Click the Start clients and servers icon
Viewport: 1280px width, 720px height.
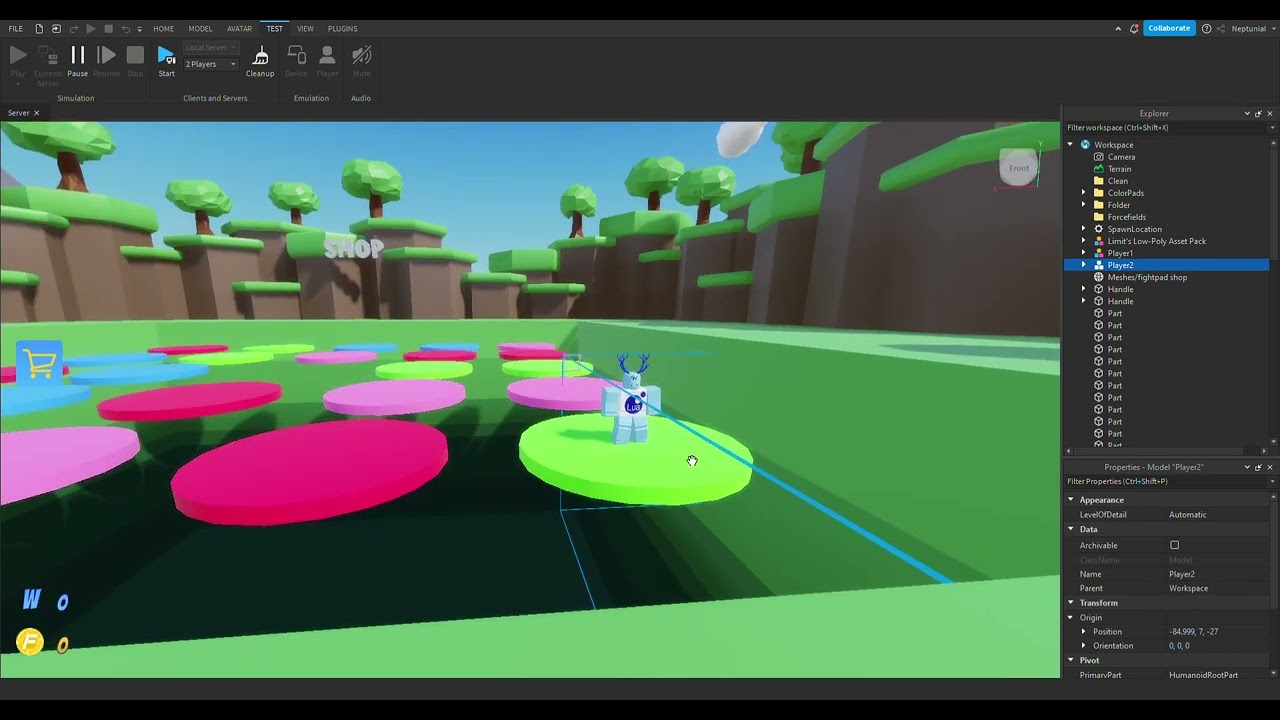[166, 55]
